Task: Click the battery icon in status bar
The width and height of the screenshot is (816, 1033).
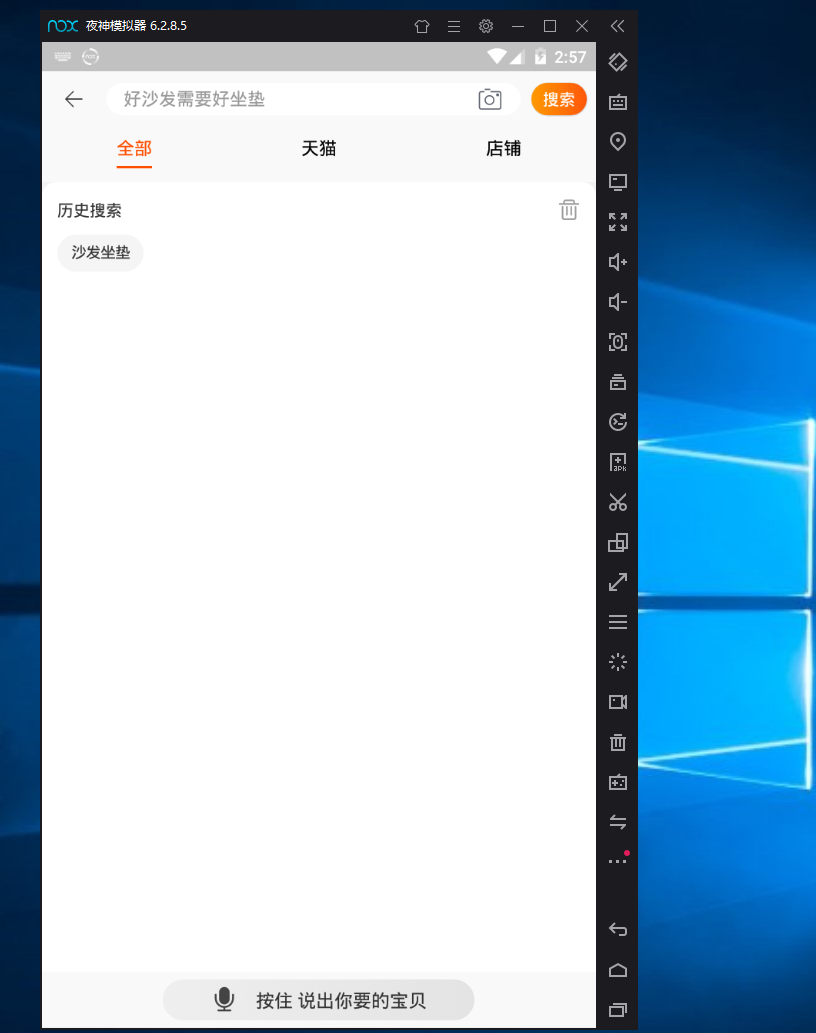Action: point(540,57)
